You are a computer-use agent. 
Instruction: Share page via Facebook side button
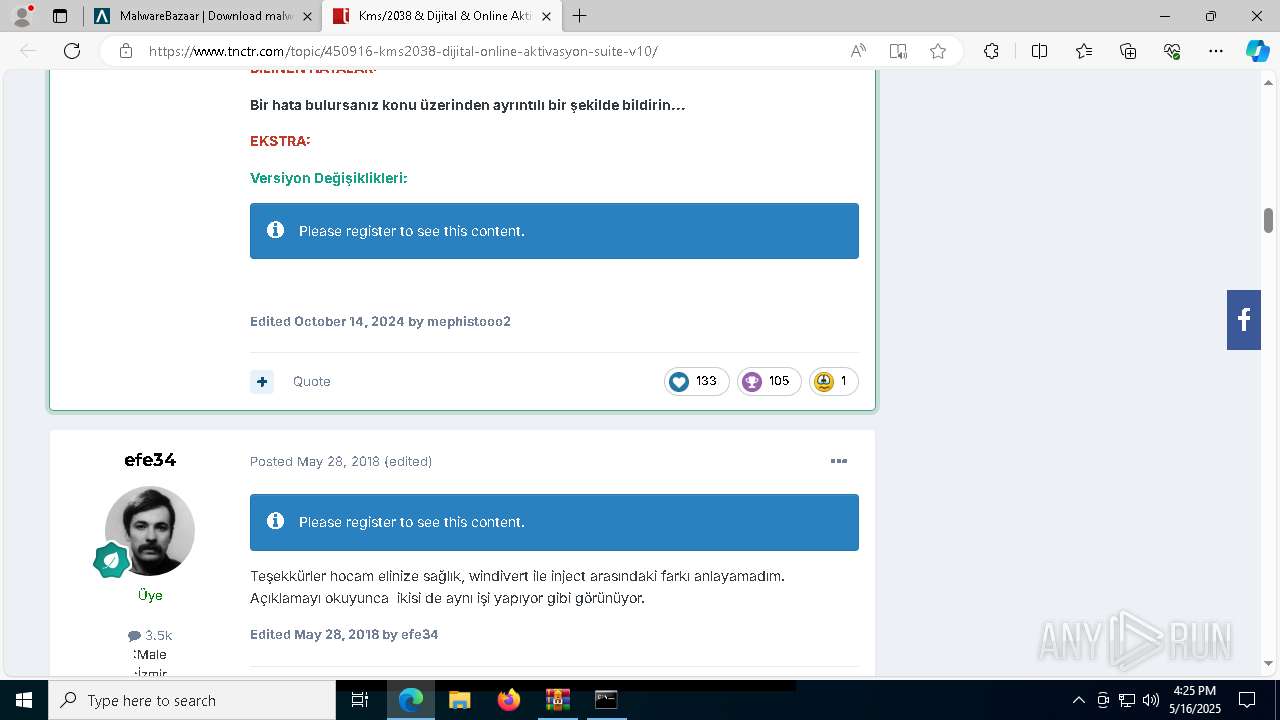point(1244,320)
